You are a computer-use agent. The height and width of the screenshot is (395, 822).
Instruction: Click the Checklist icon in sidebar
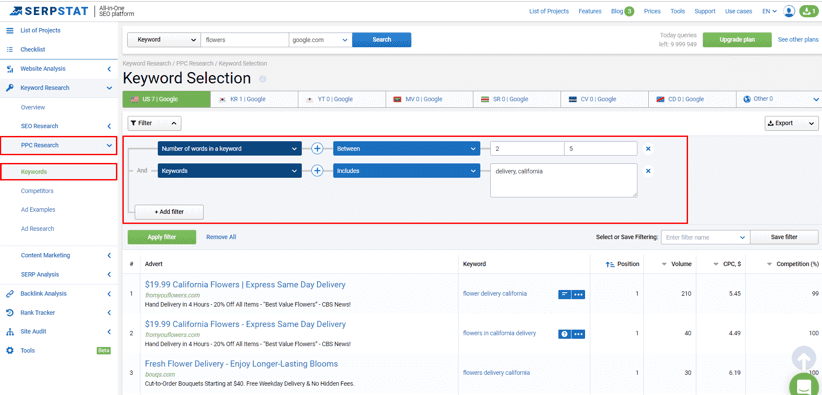pyautogui.click(x=9, y=50)
